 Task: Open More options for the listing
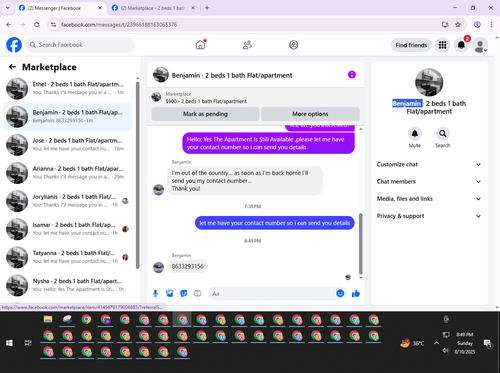(310, 114)
